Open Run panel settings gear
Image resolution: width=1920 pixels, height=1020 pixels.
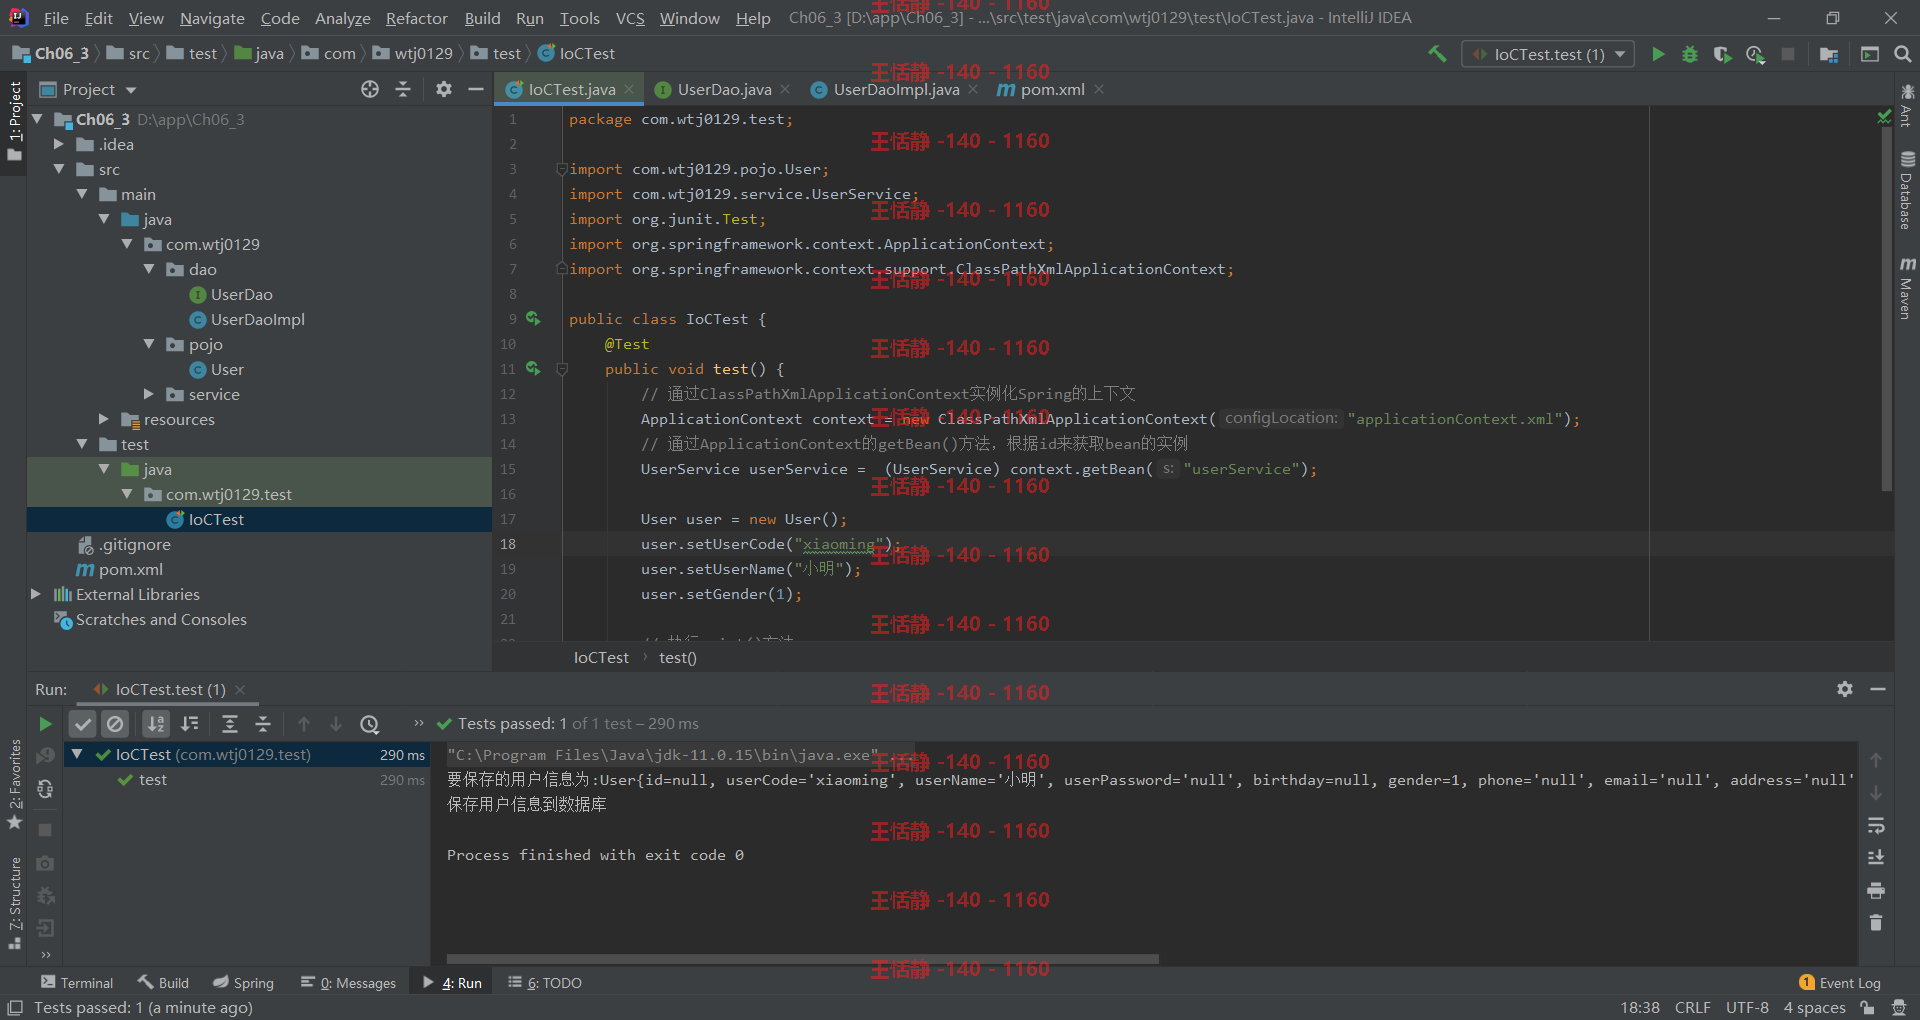[1845, 689]
